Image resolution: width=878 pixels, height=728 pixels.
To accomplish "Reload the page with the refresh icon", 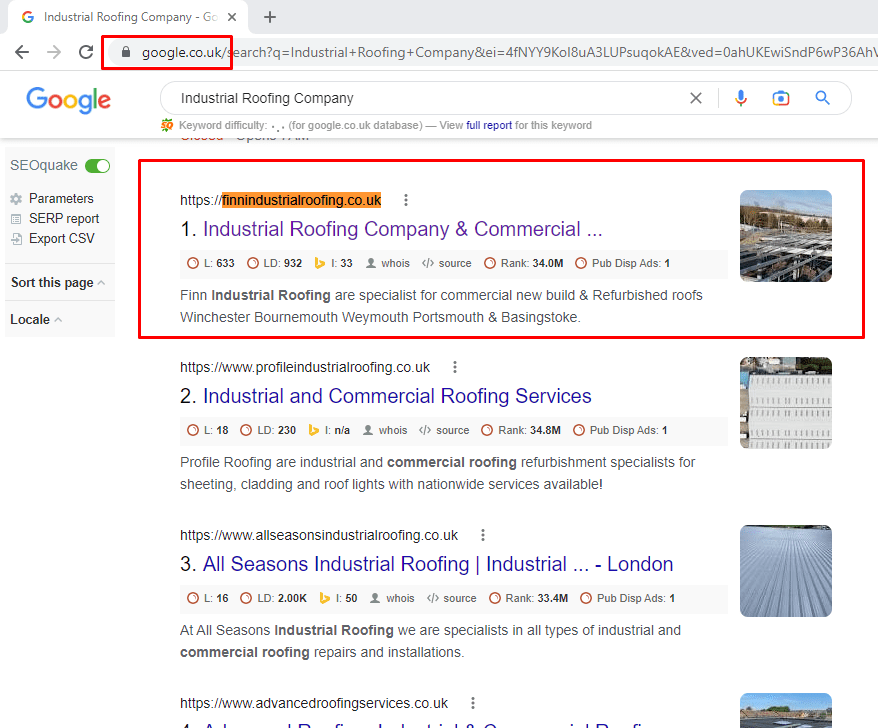I will pos(86,52).
